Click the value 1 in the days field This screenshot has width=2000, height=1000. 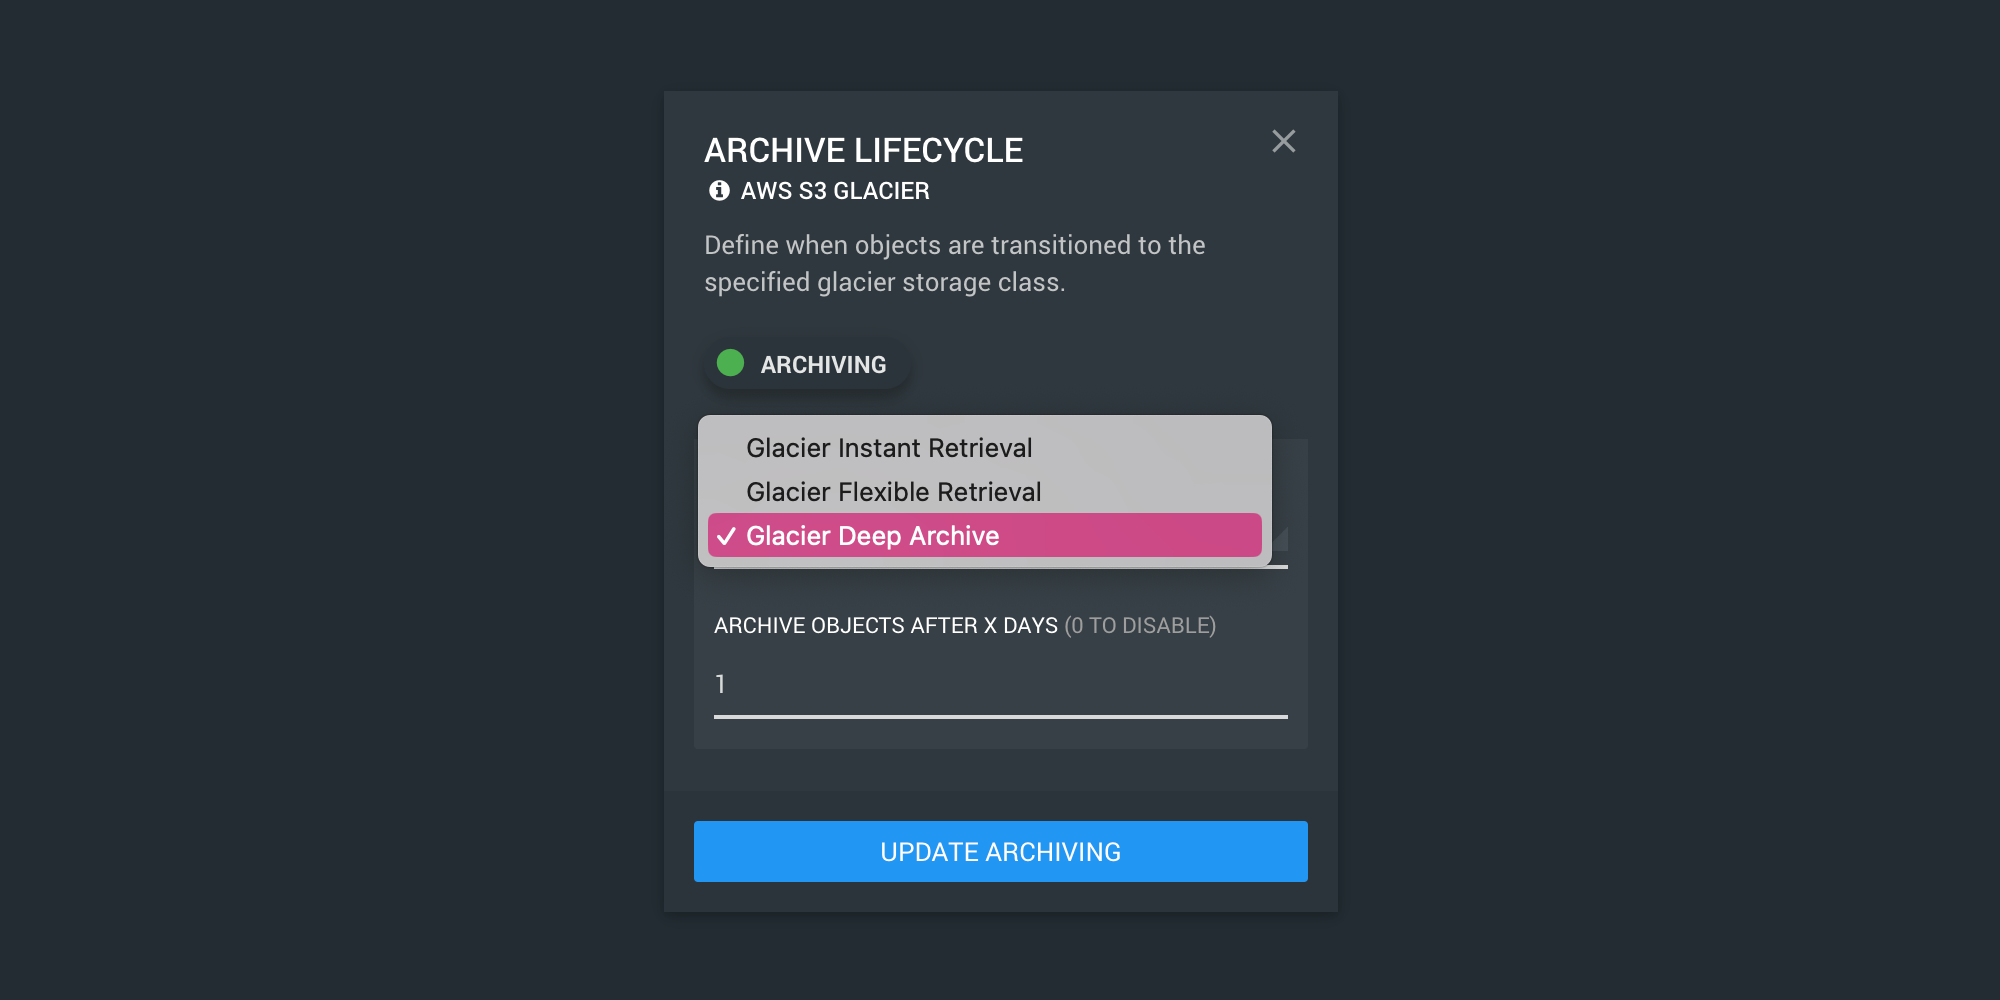pos(720,684)
